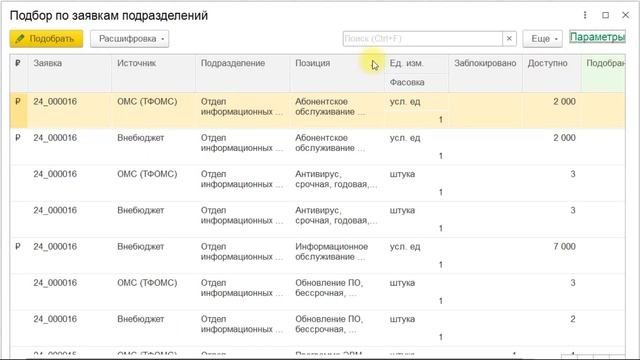Click the 7 000 available value

564,246
